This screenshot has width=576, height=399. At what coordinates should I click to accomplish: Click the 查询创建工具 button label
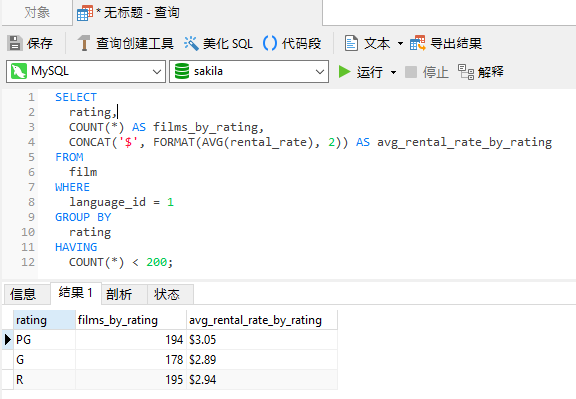135,43
